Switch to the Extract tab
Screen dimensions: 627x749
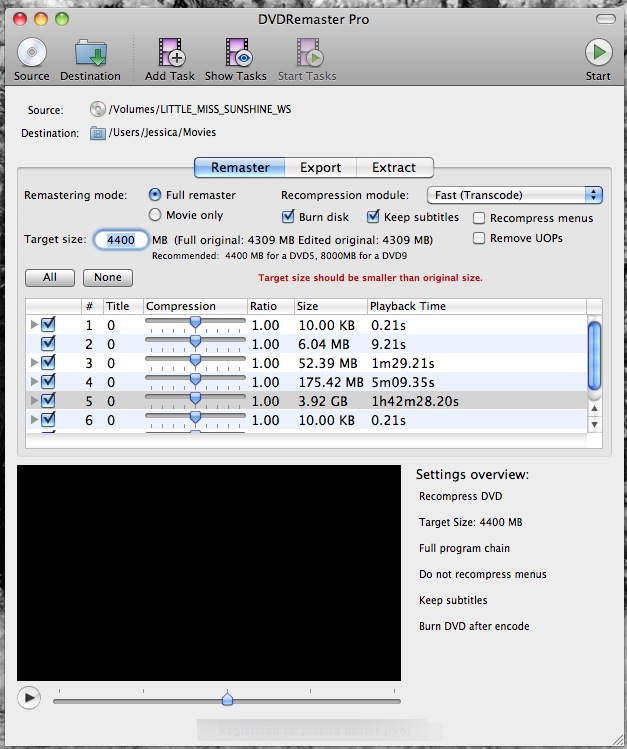(x=394, y=168)
